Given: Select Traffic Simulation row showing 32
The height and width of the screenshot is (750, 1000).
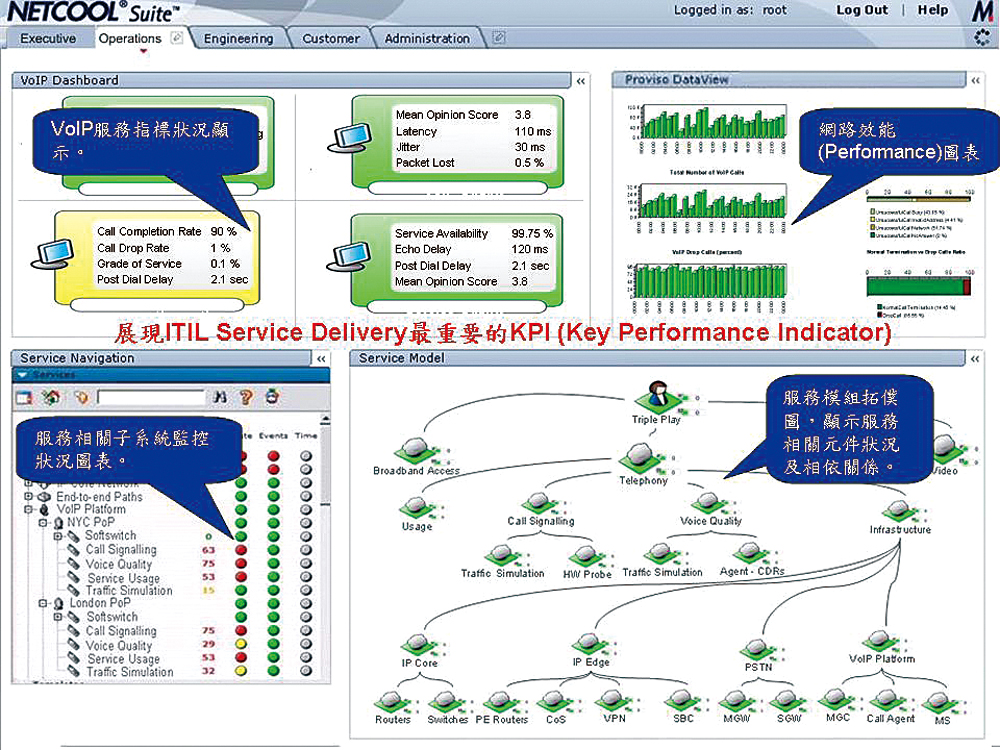Looking at the screenshot, I should 129,672.
